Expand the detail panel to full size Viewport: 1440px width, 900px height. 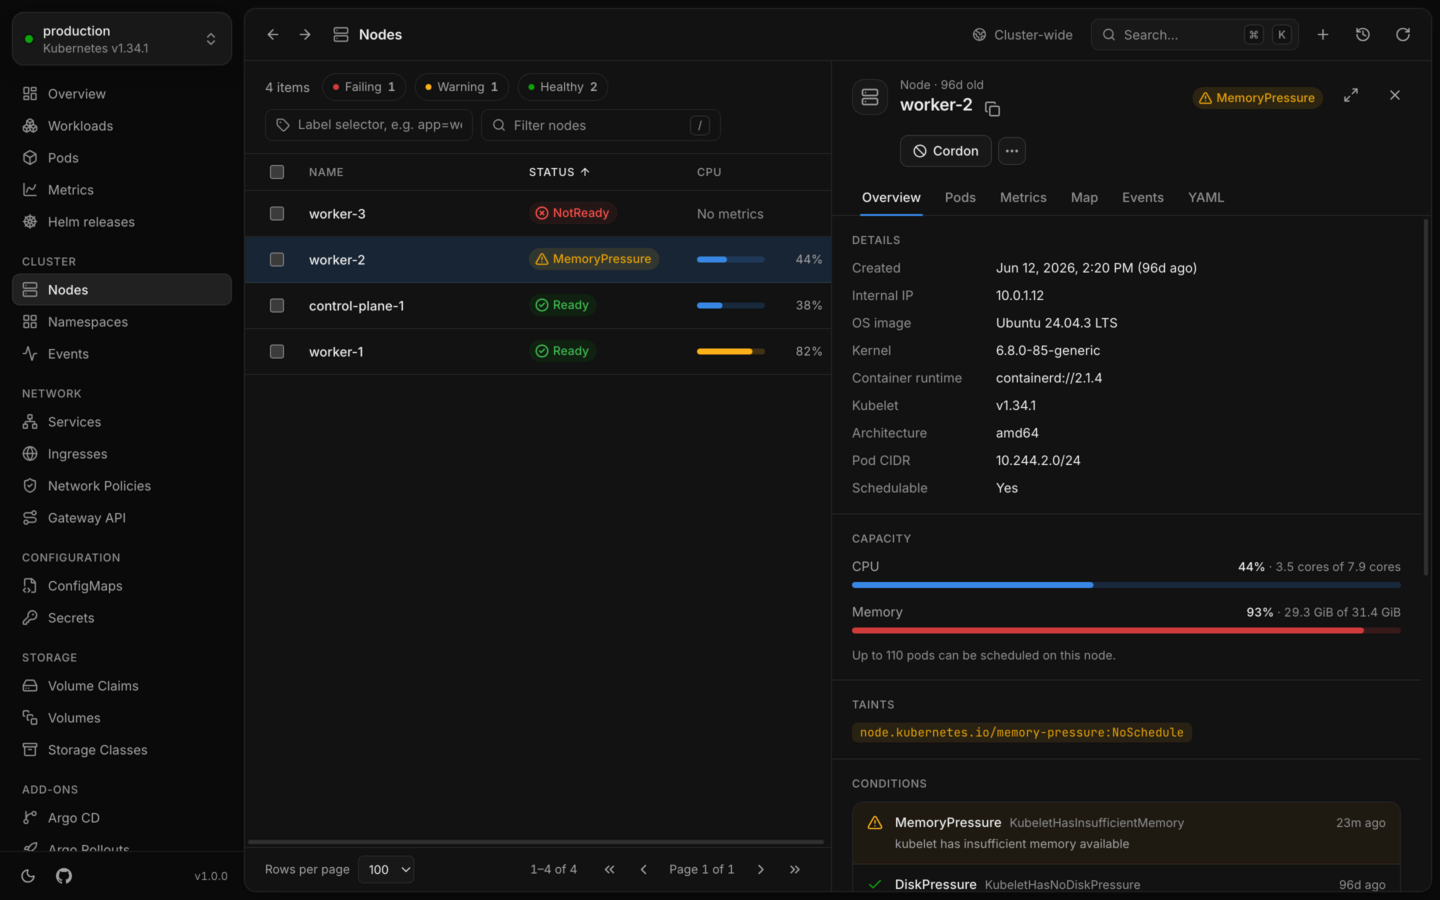tap(1351, 95)
